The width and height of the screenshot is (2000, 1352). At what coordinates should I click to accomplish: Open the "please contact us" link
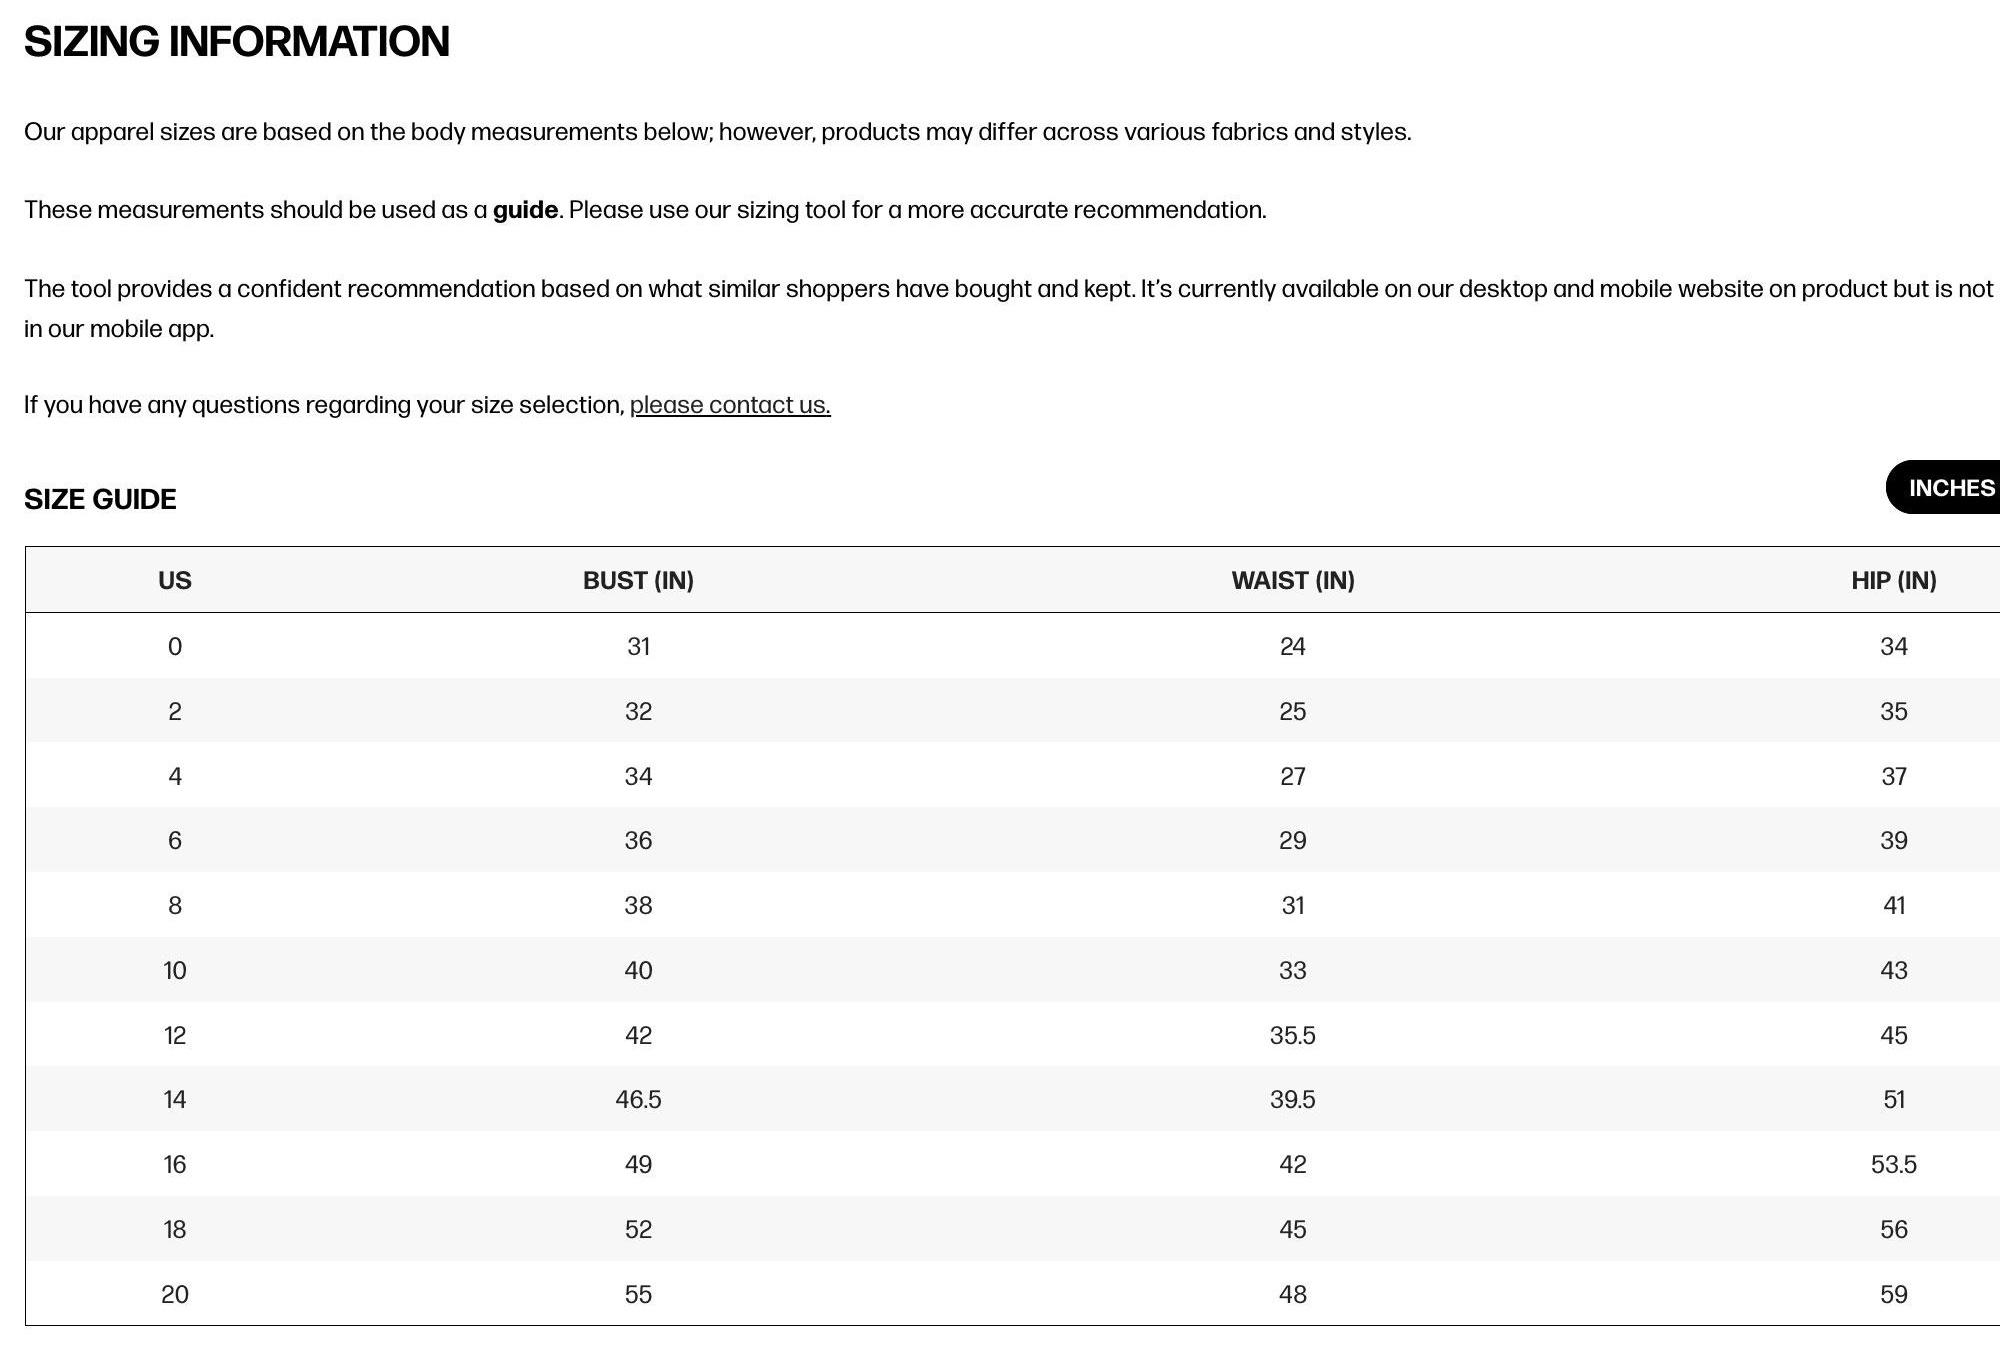(x=730, y=405)
